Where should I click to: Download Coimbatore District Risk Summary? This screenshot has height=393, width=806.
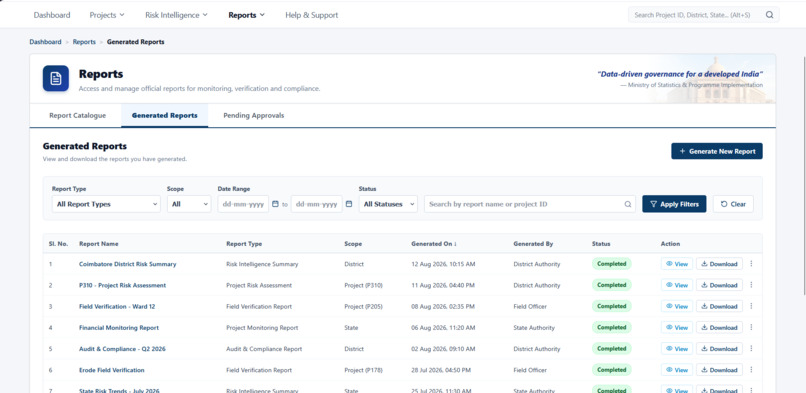(x=719, y=264)
